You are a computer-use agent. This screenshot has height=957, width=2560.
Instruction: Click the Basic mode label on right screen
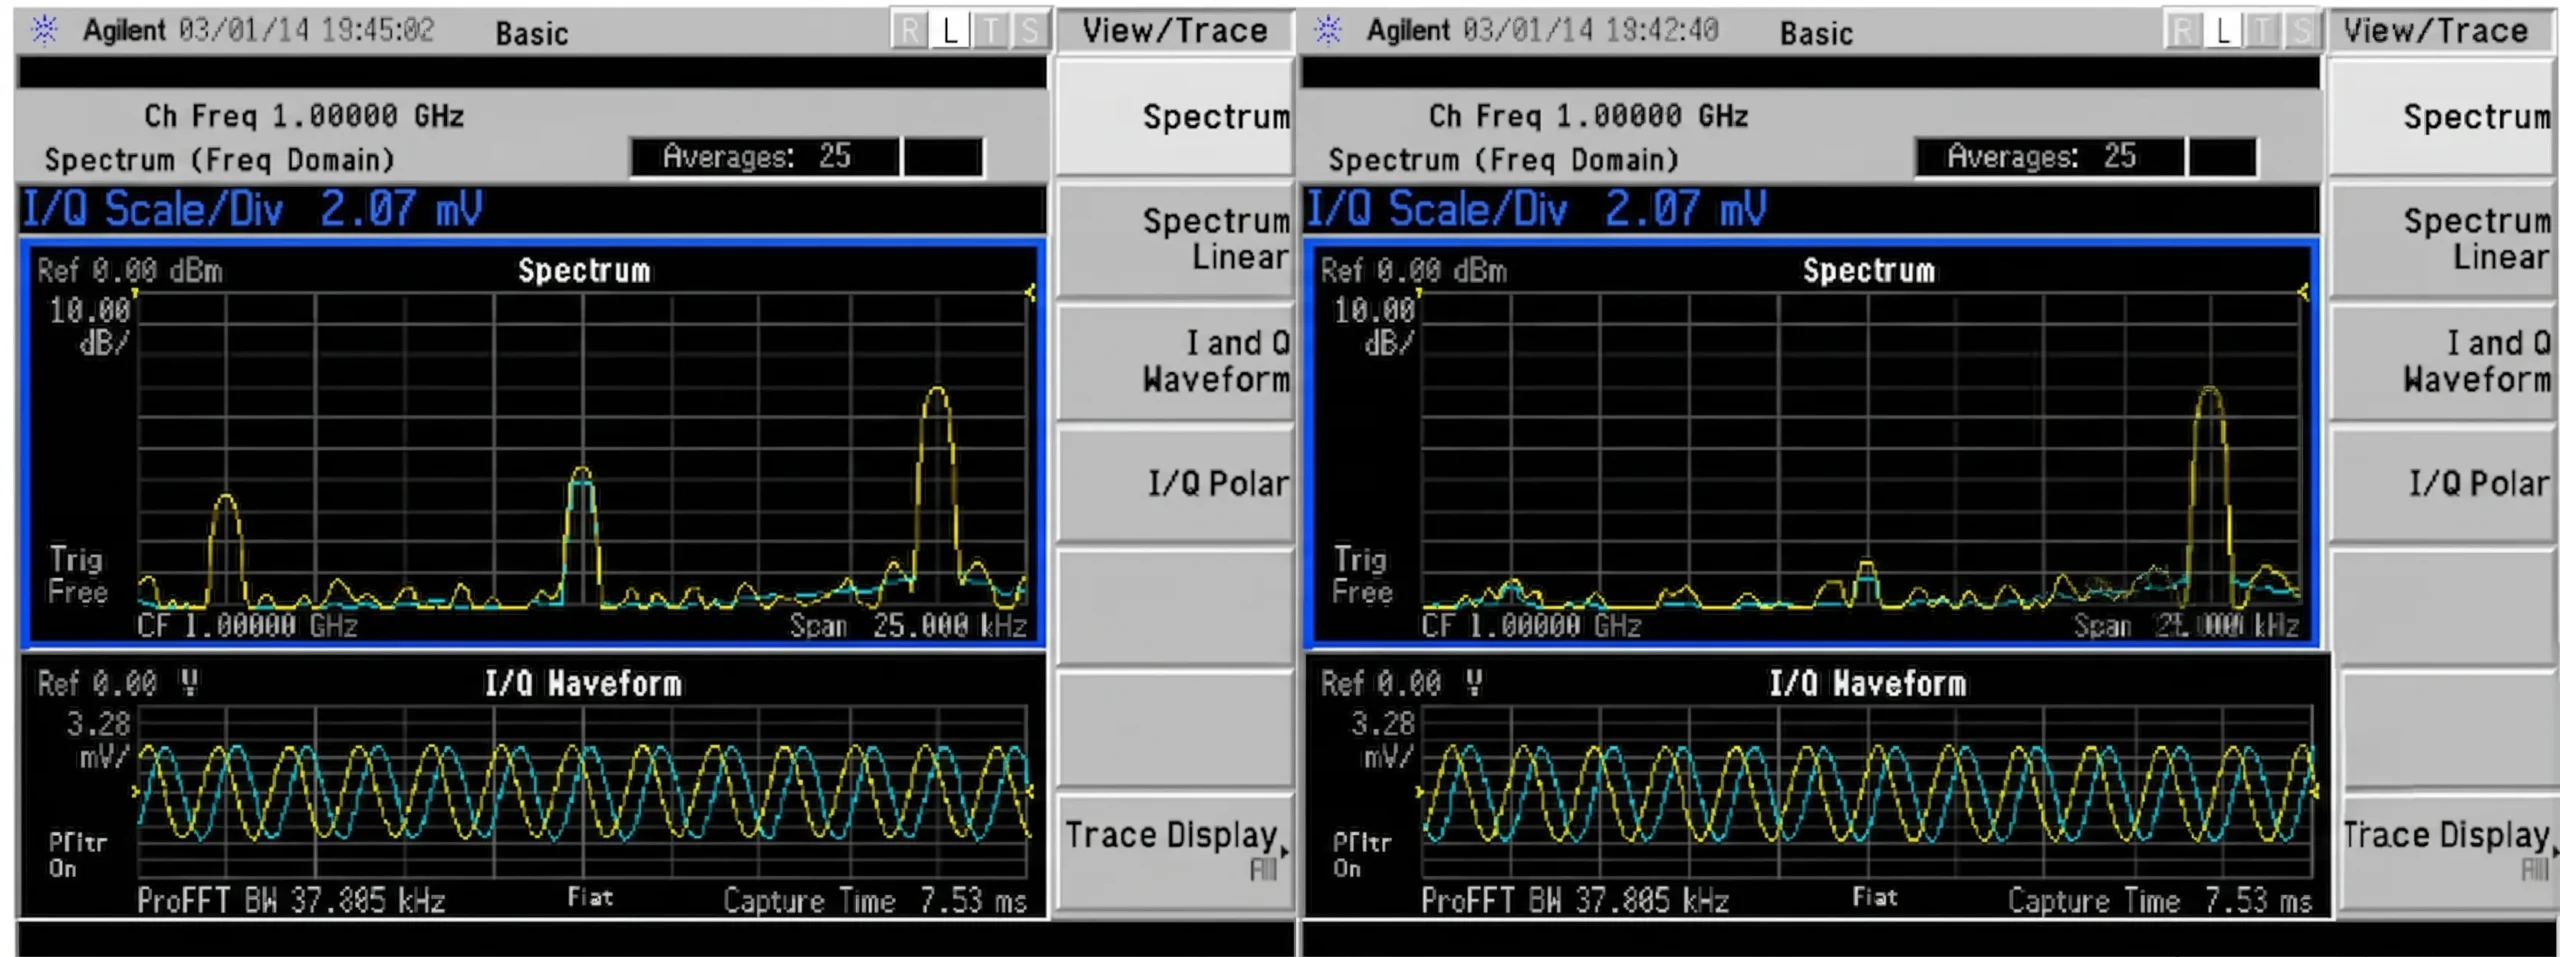tap(1816, 34)
